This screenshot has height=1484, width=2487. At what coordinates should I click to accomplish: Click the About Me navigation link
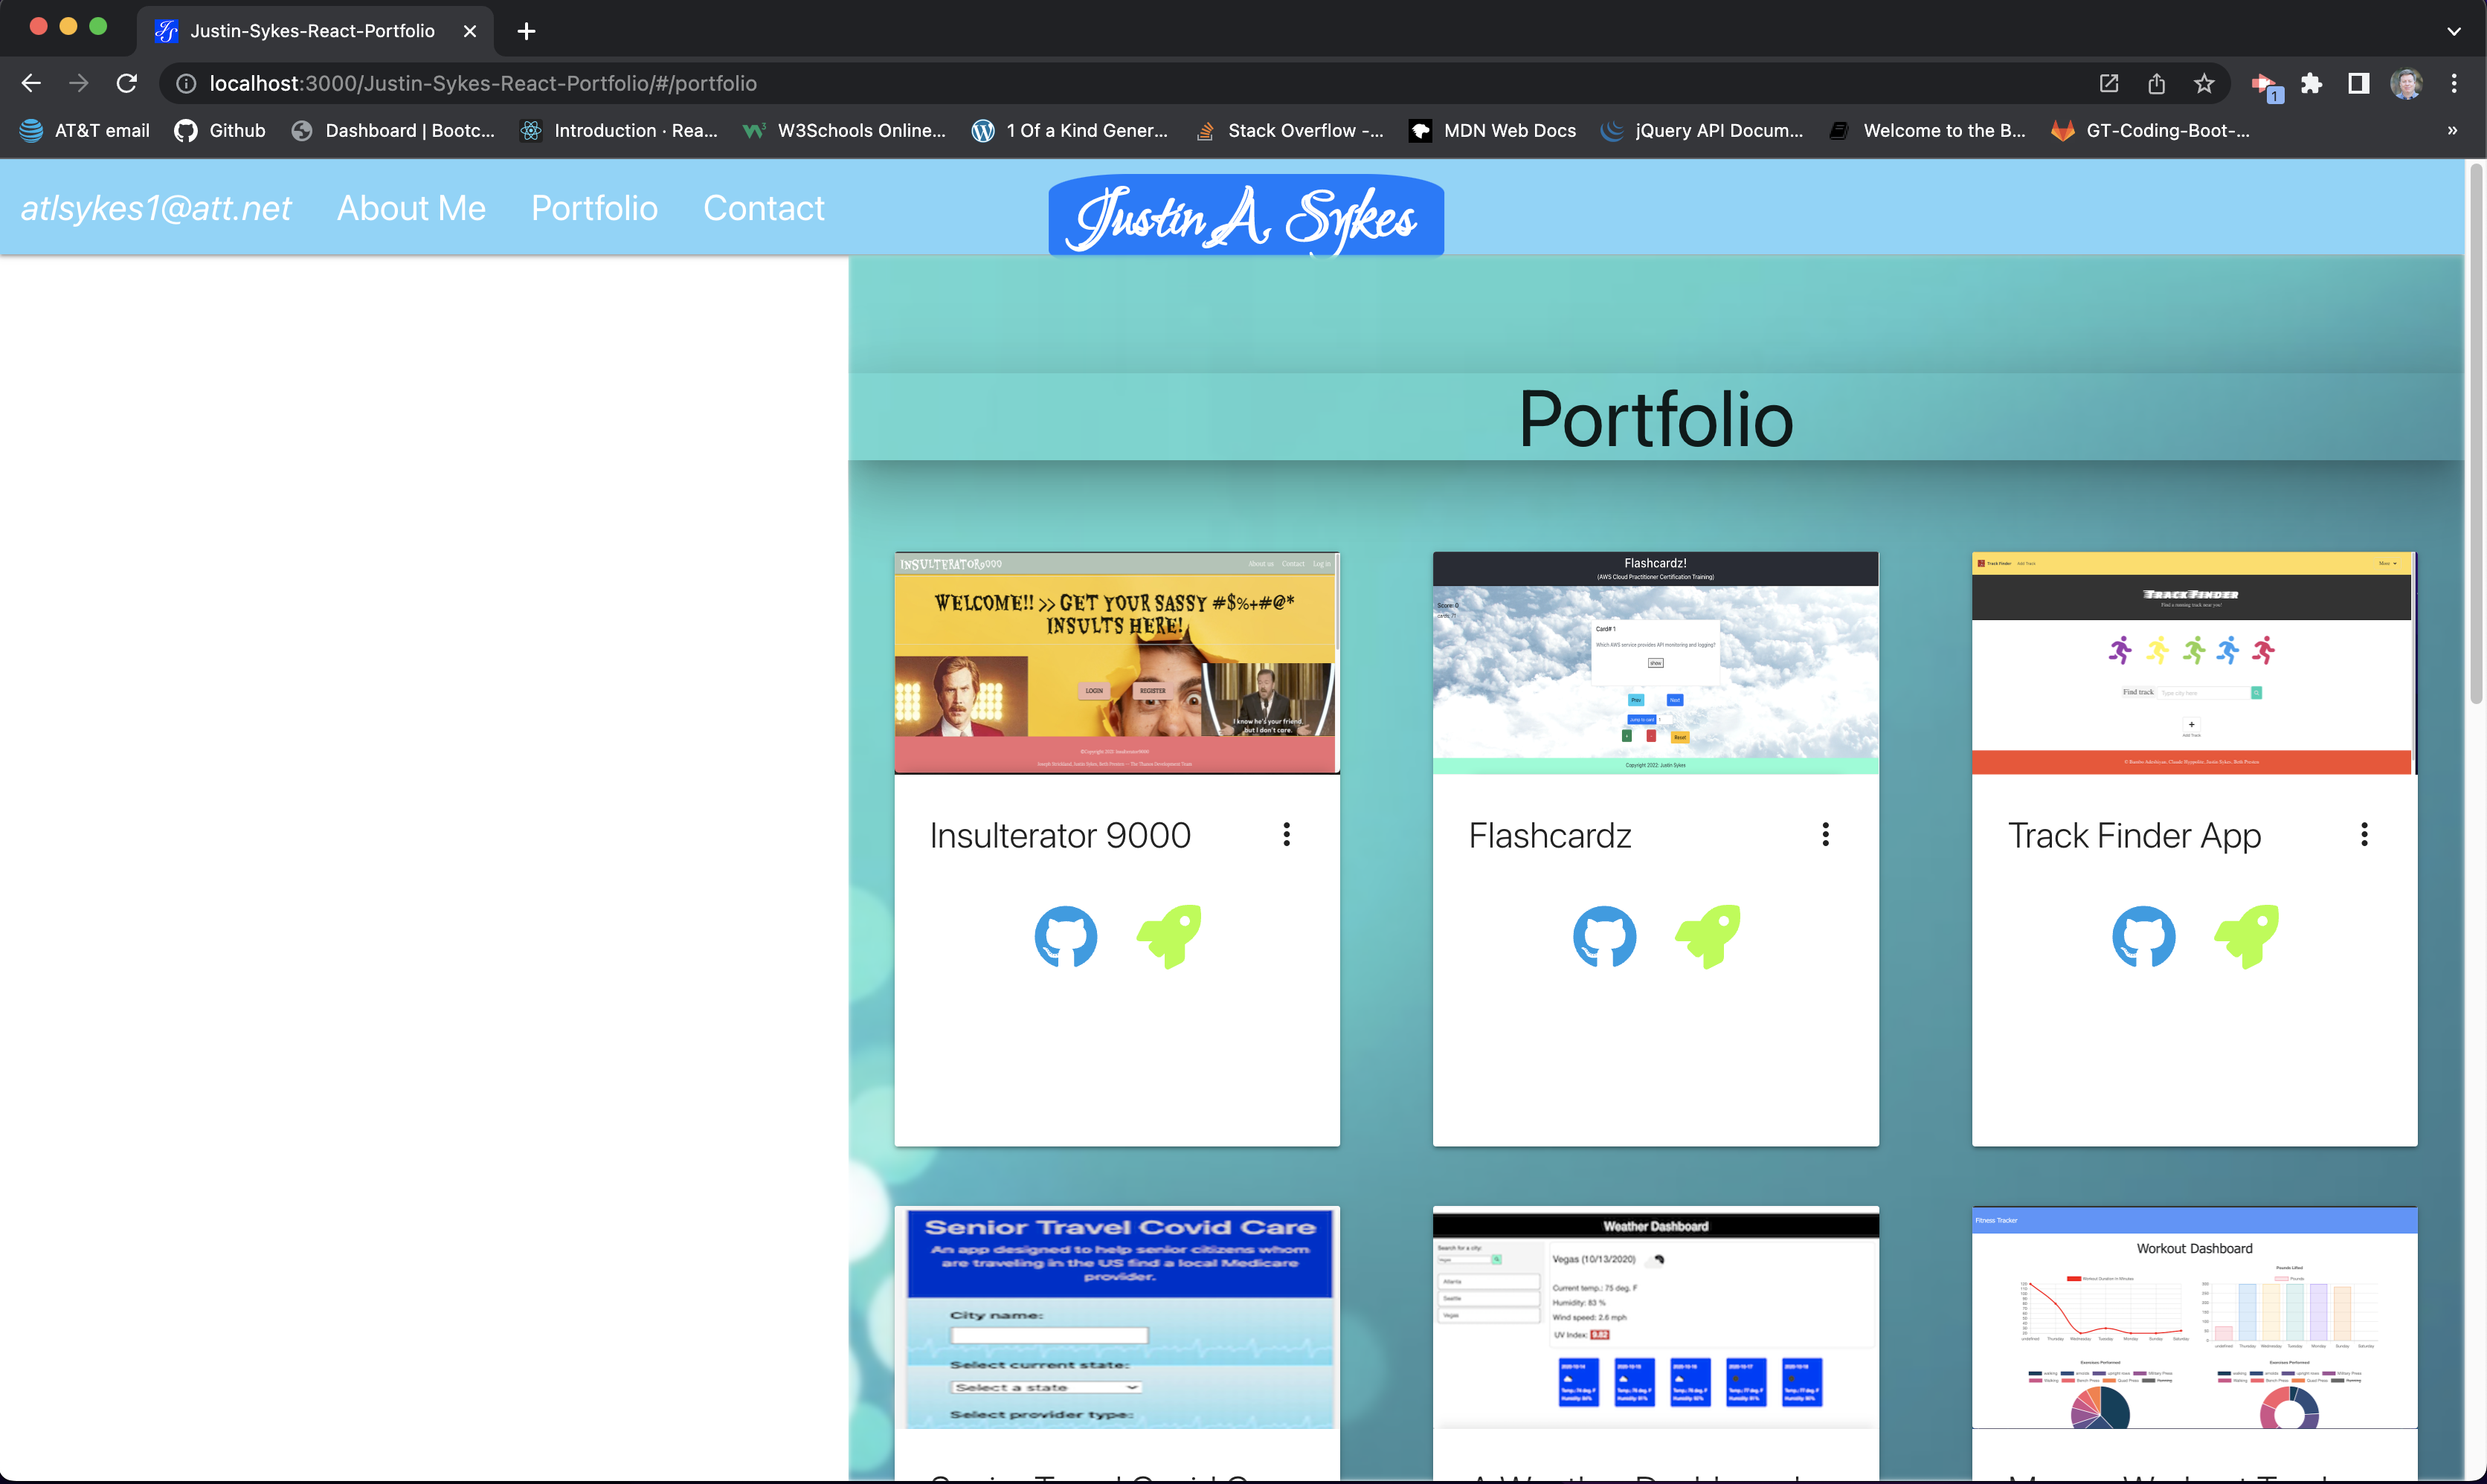411,208
